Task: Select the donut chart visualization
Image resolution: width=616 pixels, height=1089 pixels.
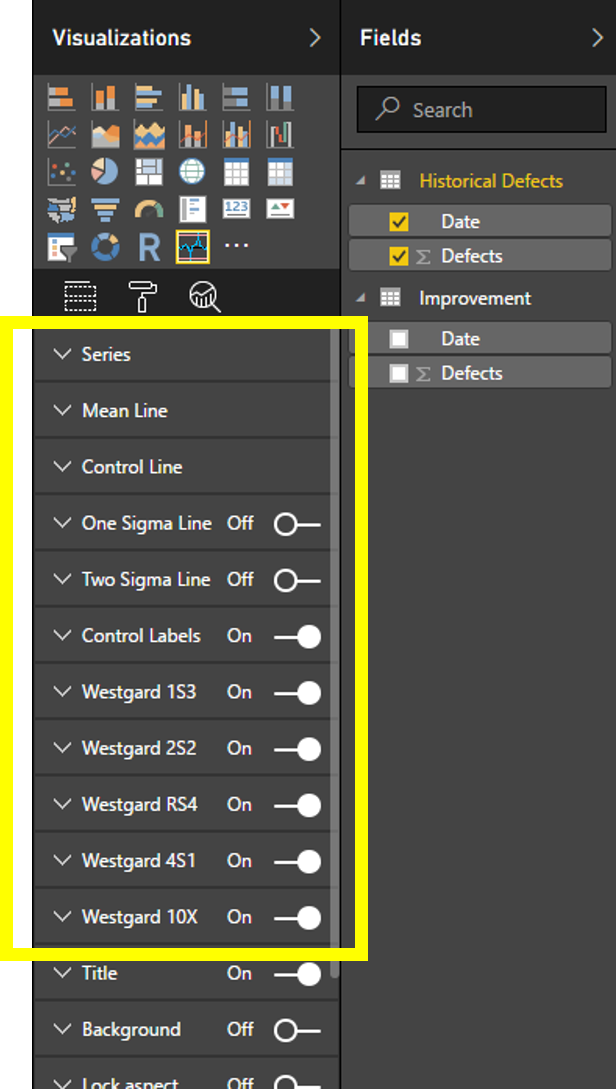Action: point(105,246)
